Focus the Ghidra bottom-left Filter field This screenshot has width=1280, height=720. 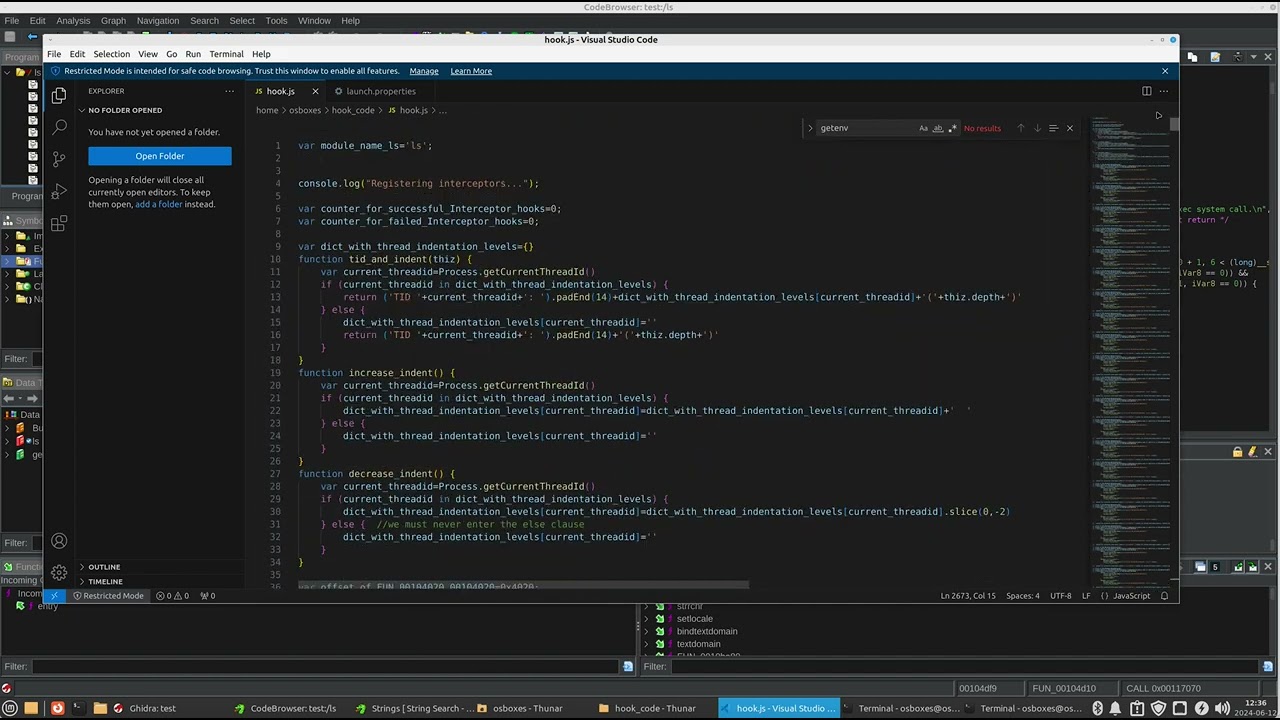[326, 666]
